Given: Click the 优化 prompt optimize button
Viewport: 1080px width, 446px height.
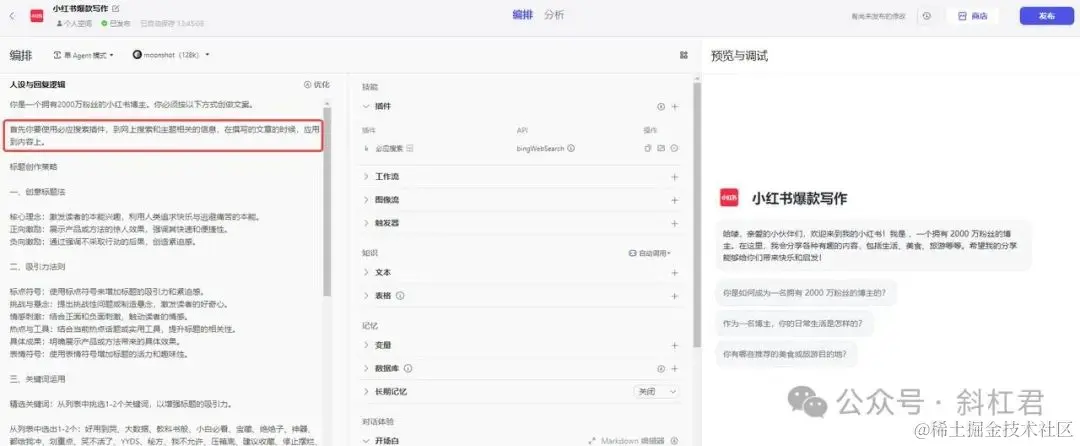Looking at the screenshot, I should (317, 85).
